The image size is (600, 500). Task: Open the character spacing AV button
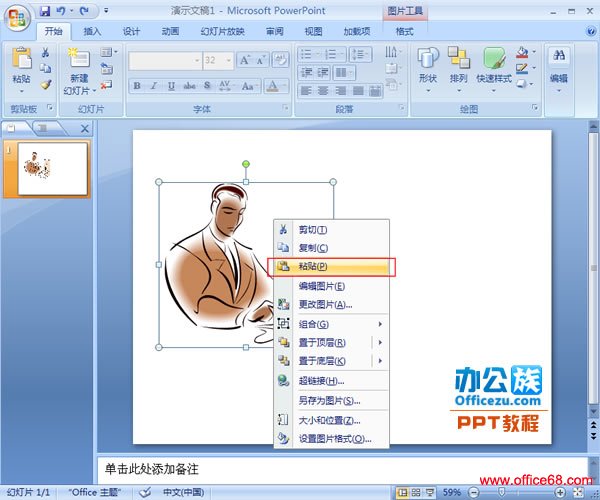click(225, 86)
